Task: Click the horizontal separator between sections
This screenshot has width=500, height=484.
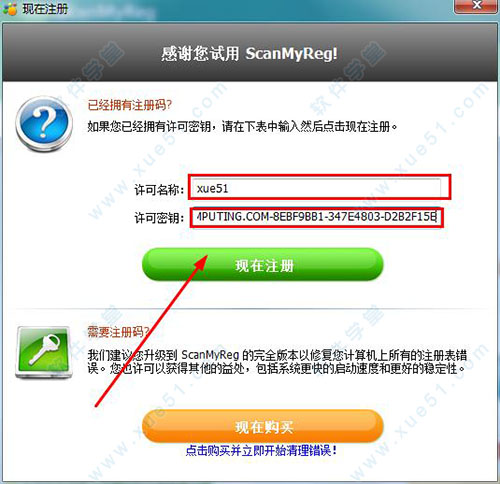Action: [250, 309]
